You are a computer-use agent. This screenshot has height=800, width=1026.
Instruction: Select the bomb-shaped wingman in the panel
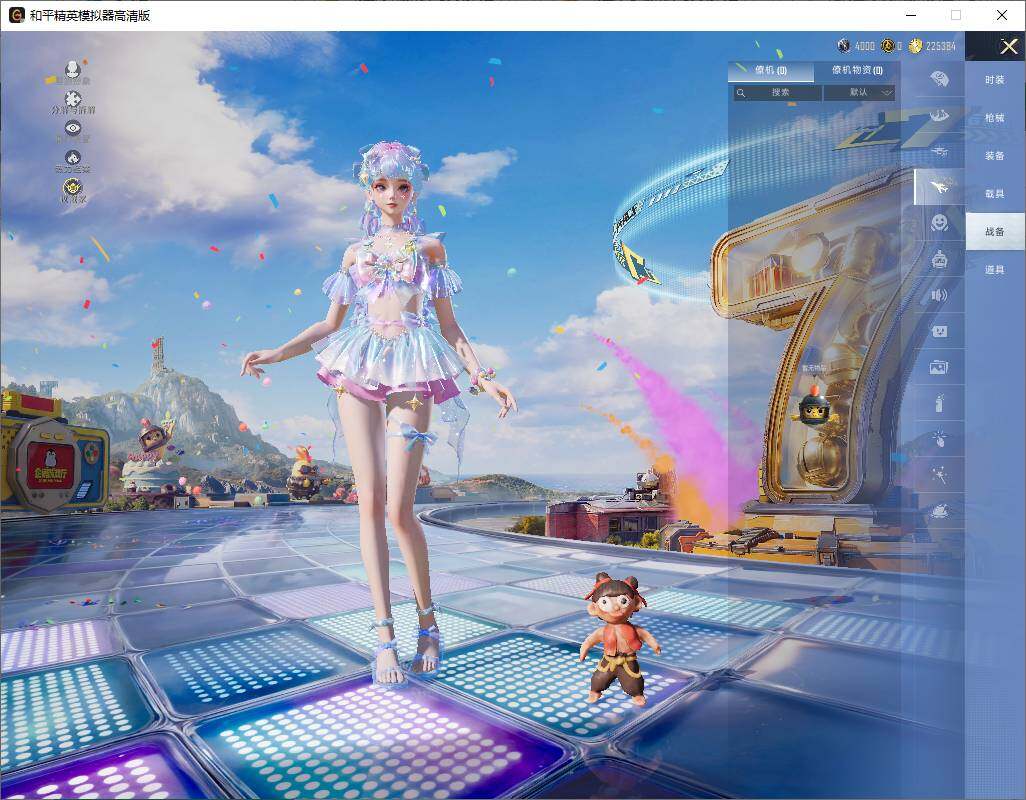tap(814, 404)
